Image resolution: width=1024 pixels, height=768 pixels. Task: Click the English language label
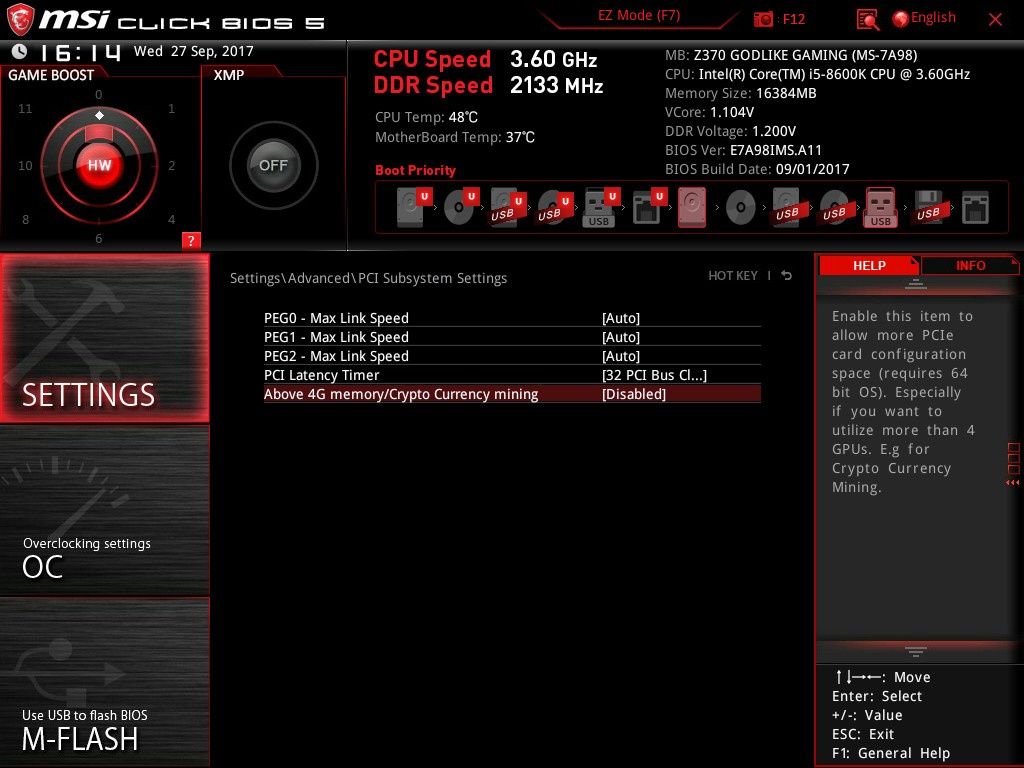(933, 18)
